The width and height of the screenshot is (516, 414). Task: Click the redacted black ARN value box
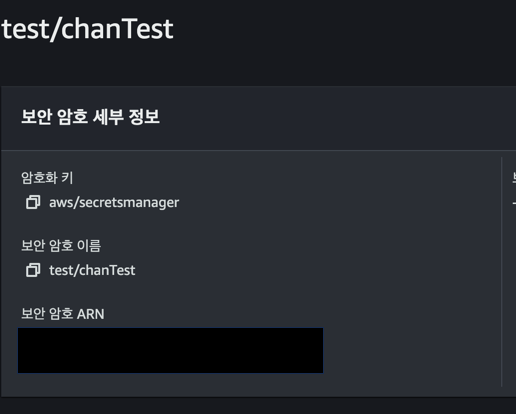click(170, 350)
